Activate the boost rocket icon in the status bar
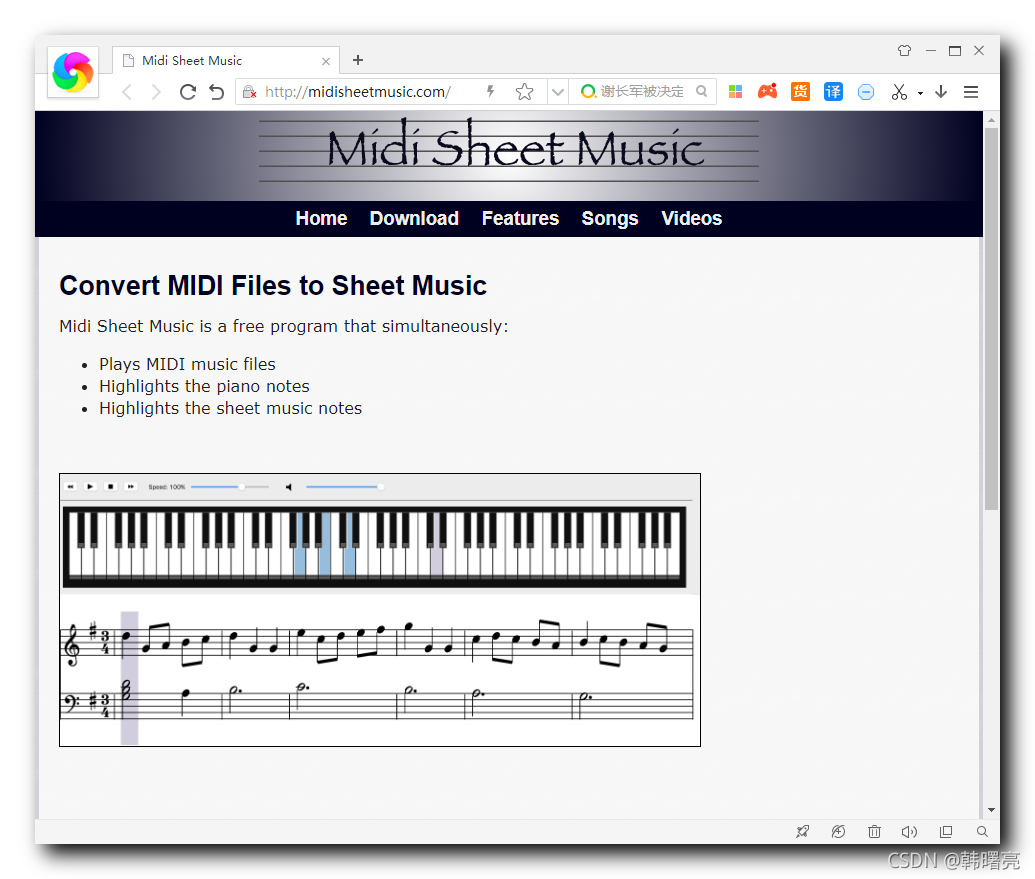The width and height of the screenshot is (1035, 879). coord(802,831)
